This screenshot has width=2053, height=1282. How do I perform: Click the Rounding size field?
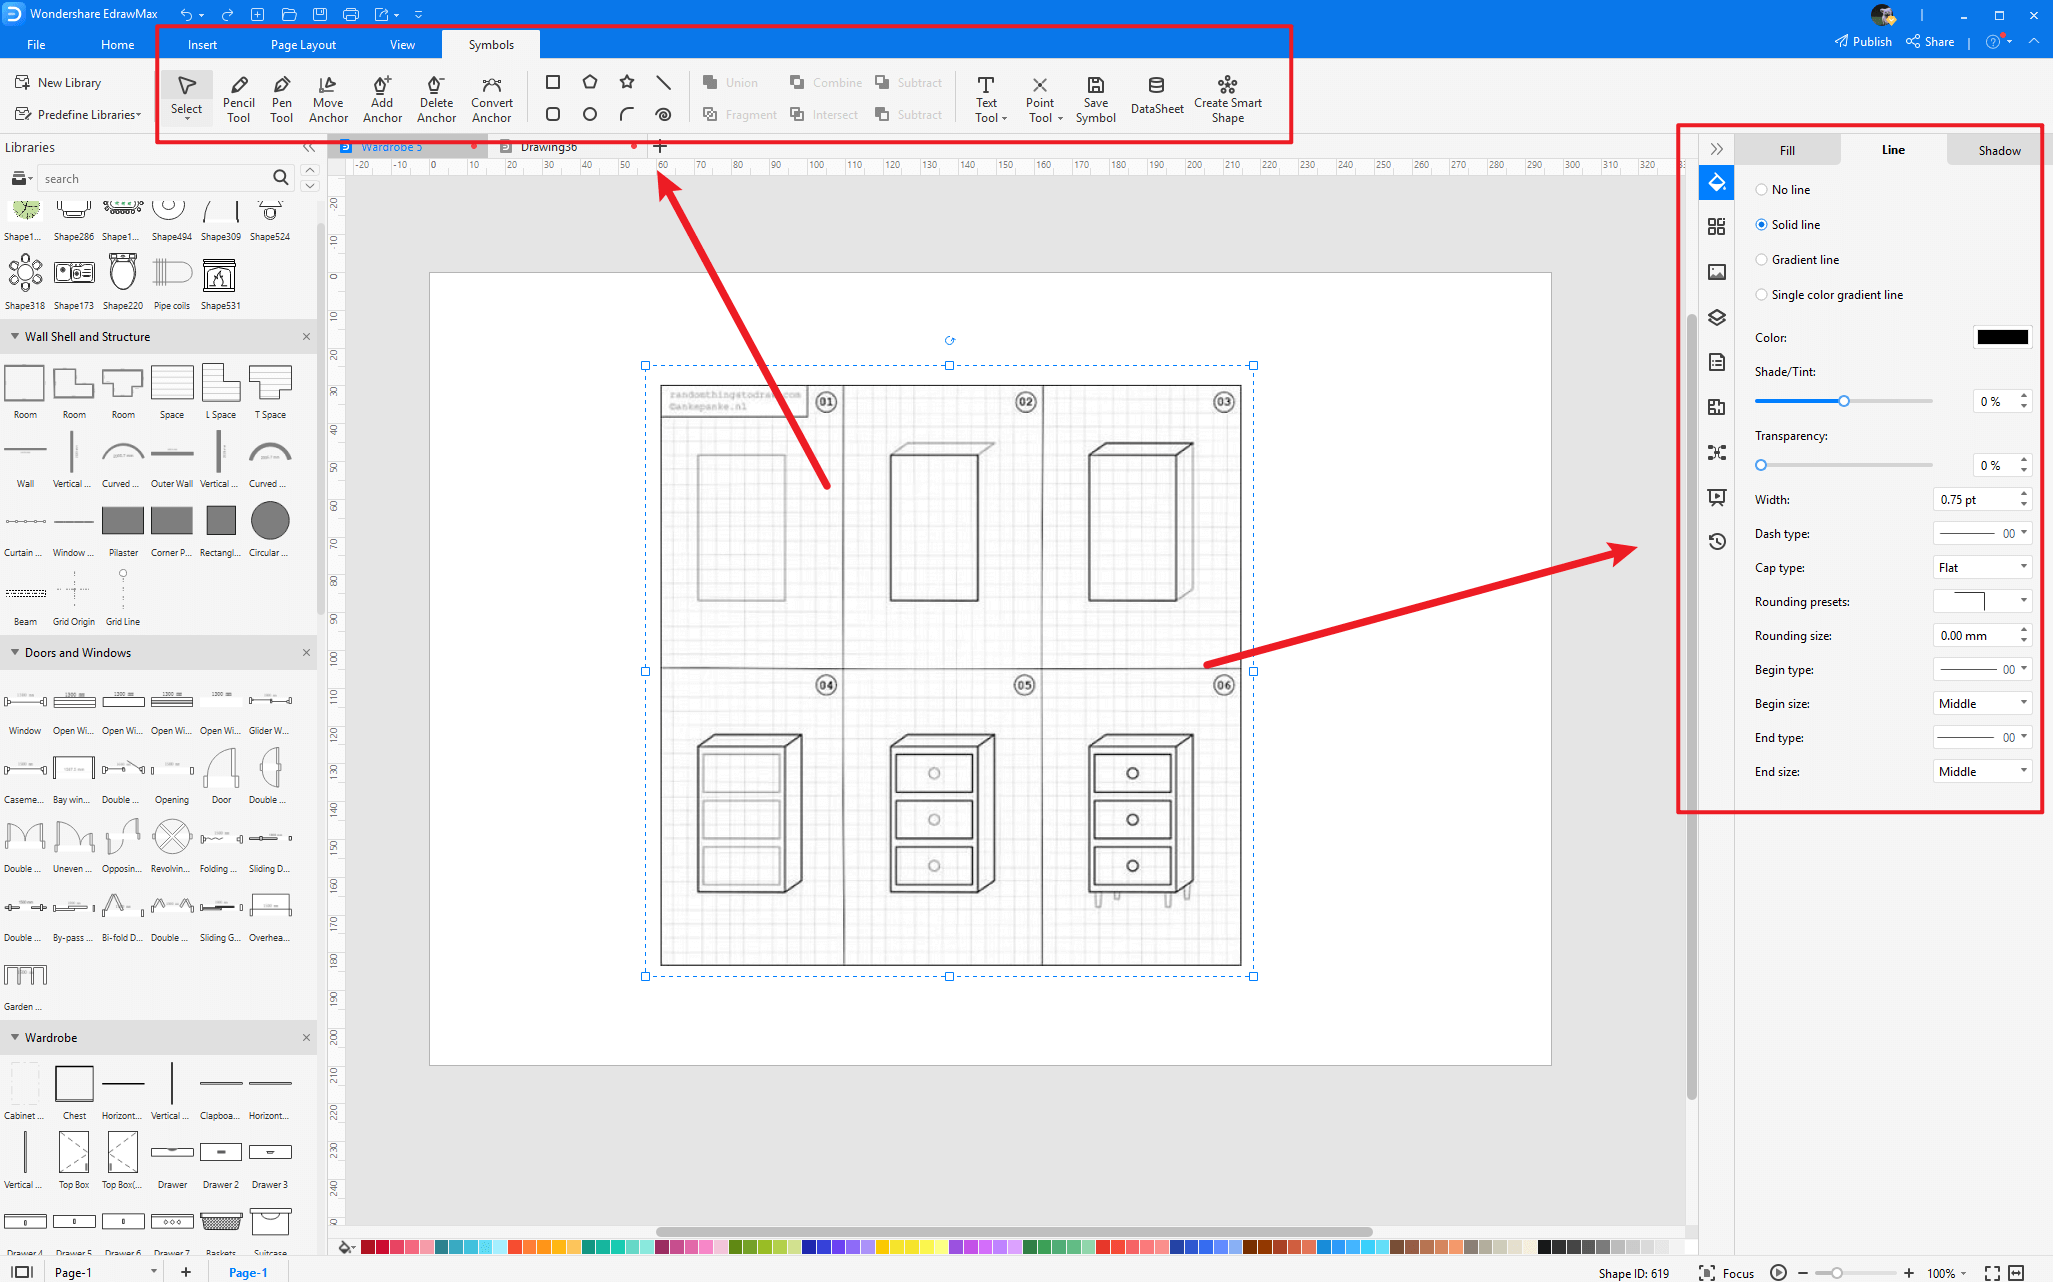(1976, 636)
